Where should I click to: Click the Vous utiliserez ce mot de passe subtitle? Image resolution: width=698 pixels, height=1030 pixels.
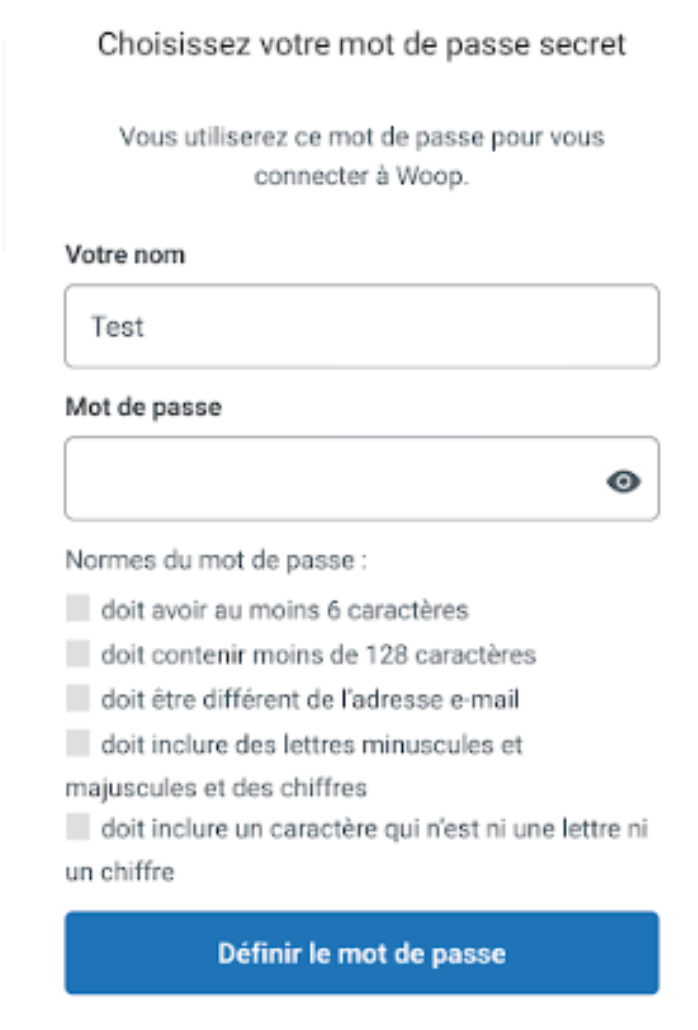pos(362,156)
